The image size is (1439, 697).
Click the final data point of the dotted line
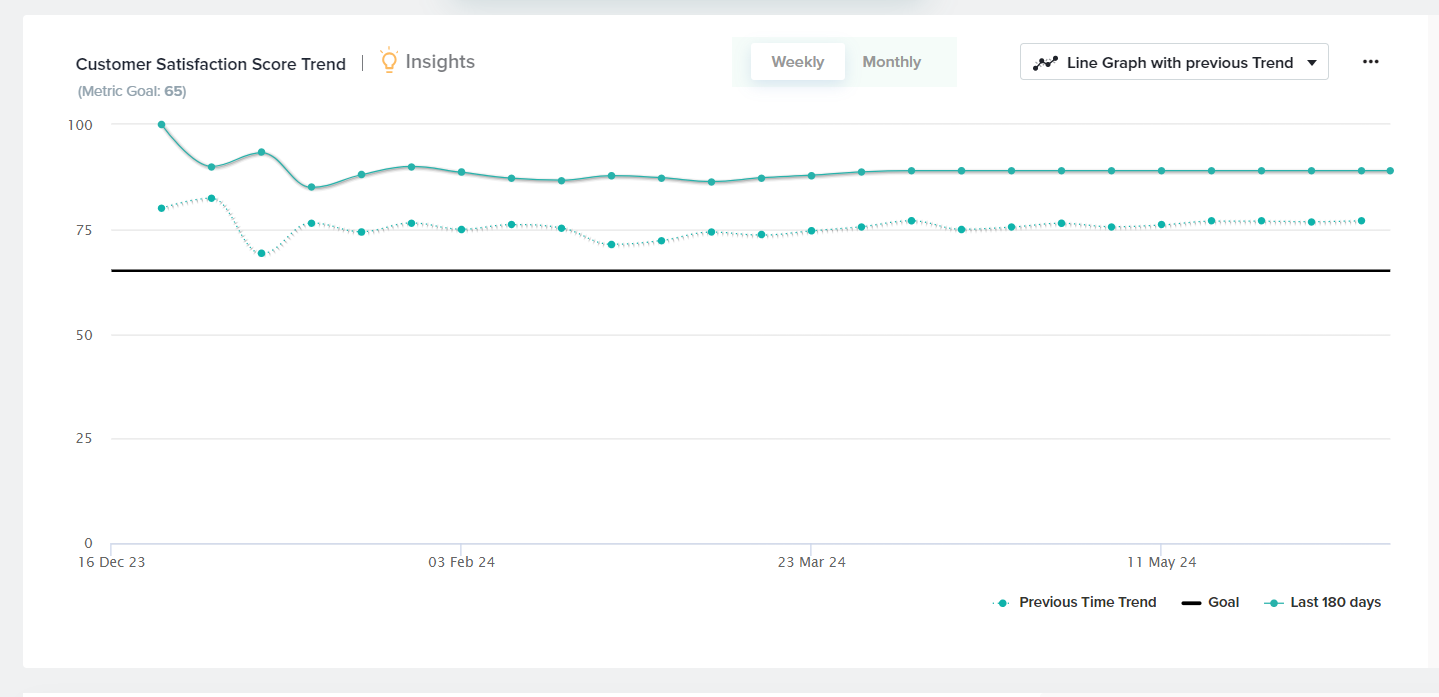pyautogui.click(x=1361, y=221)
